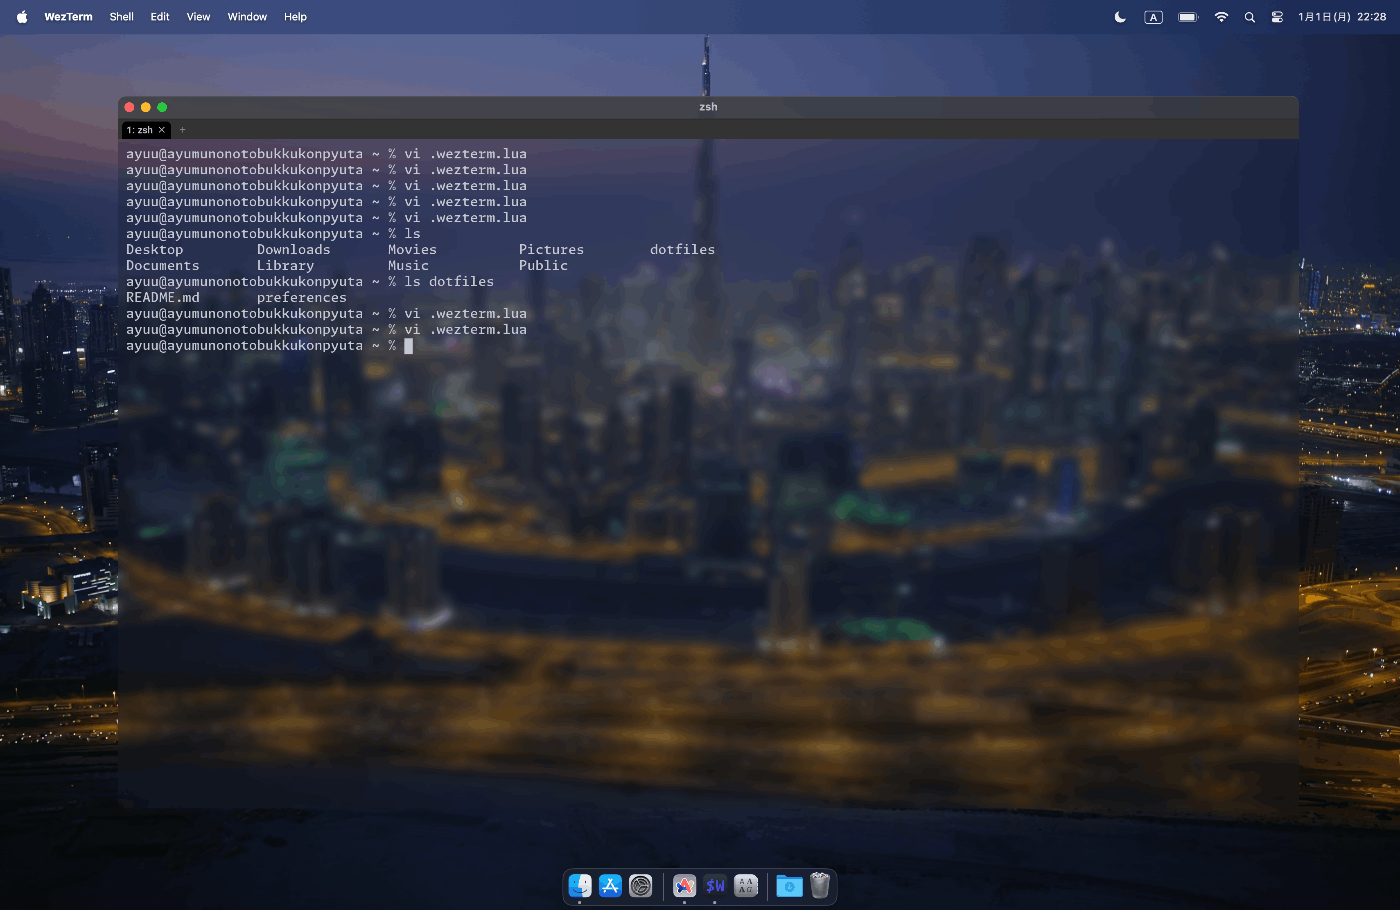The height and width of the screenshot is (910, 1400).
Task: Open Finder from the Dock
Action: point(580,886)
